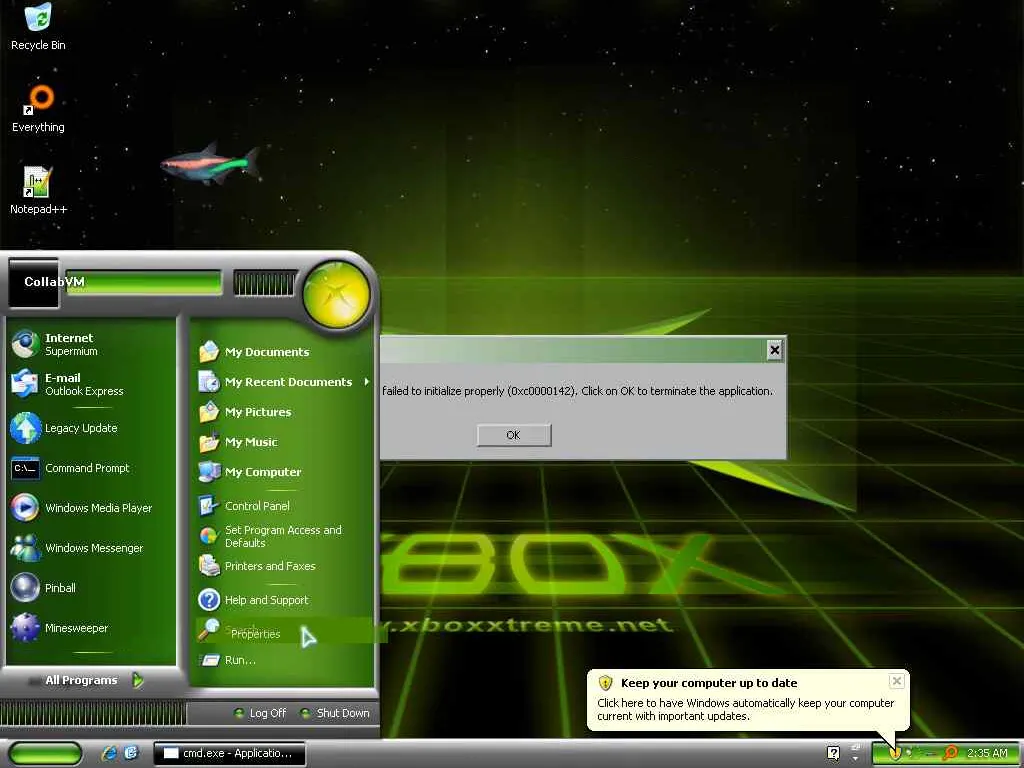Click the fish image on the desktop

coord(210,163)
